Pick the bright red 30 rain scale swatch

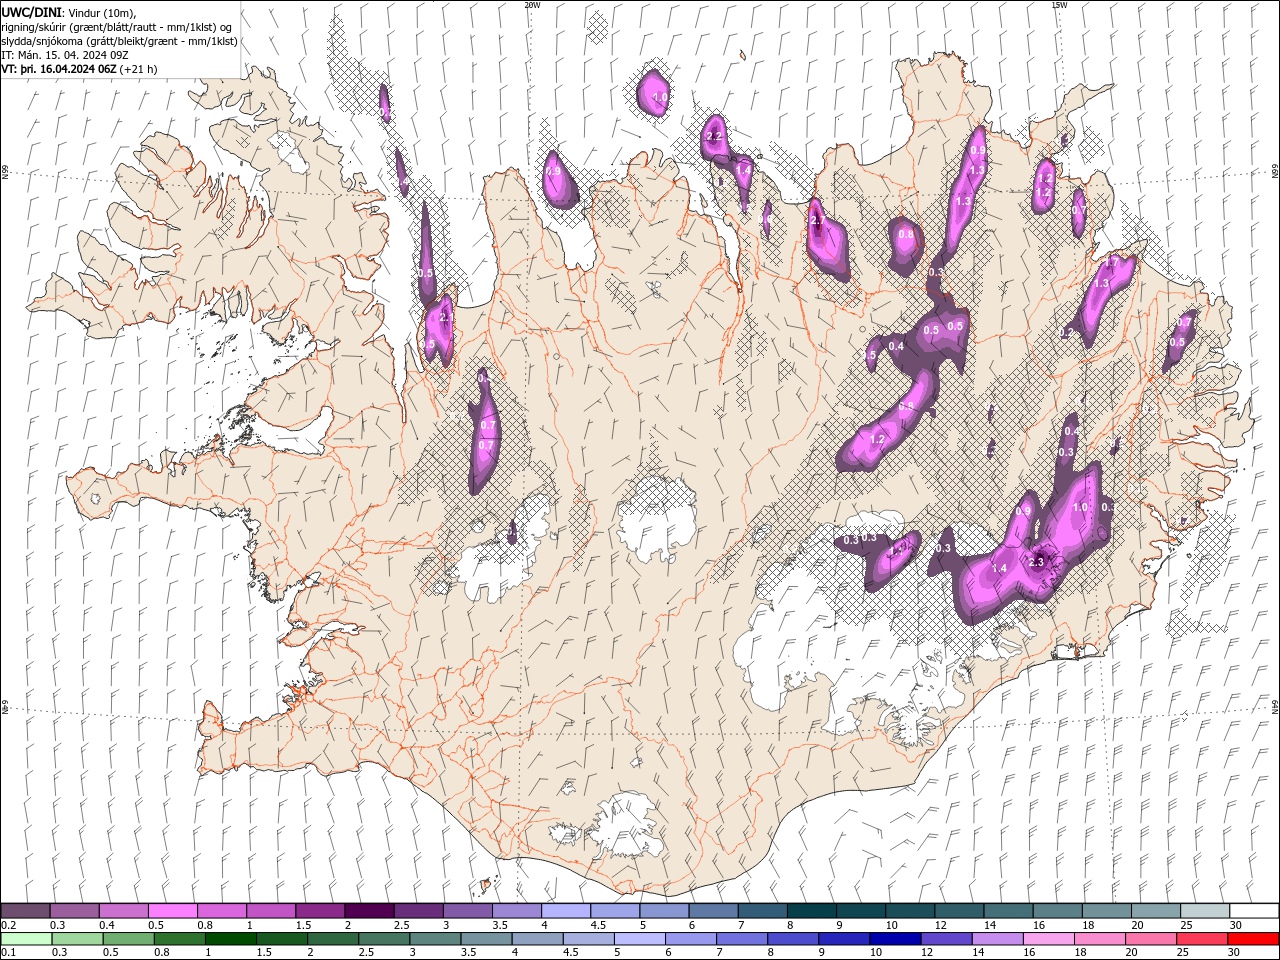point(1253,939)
